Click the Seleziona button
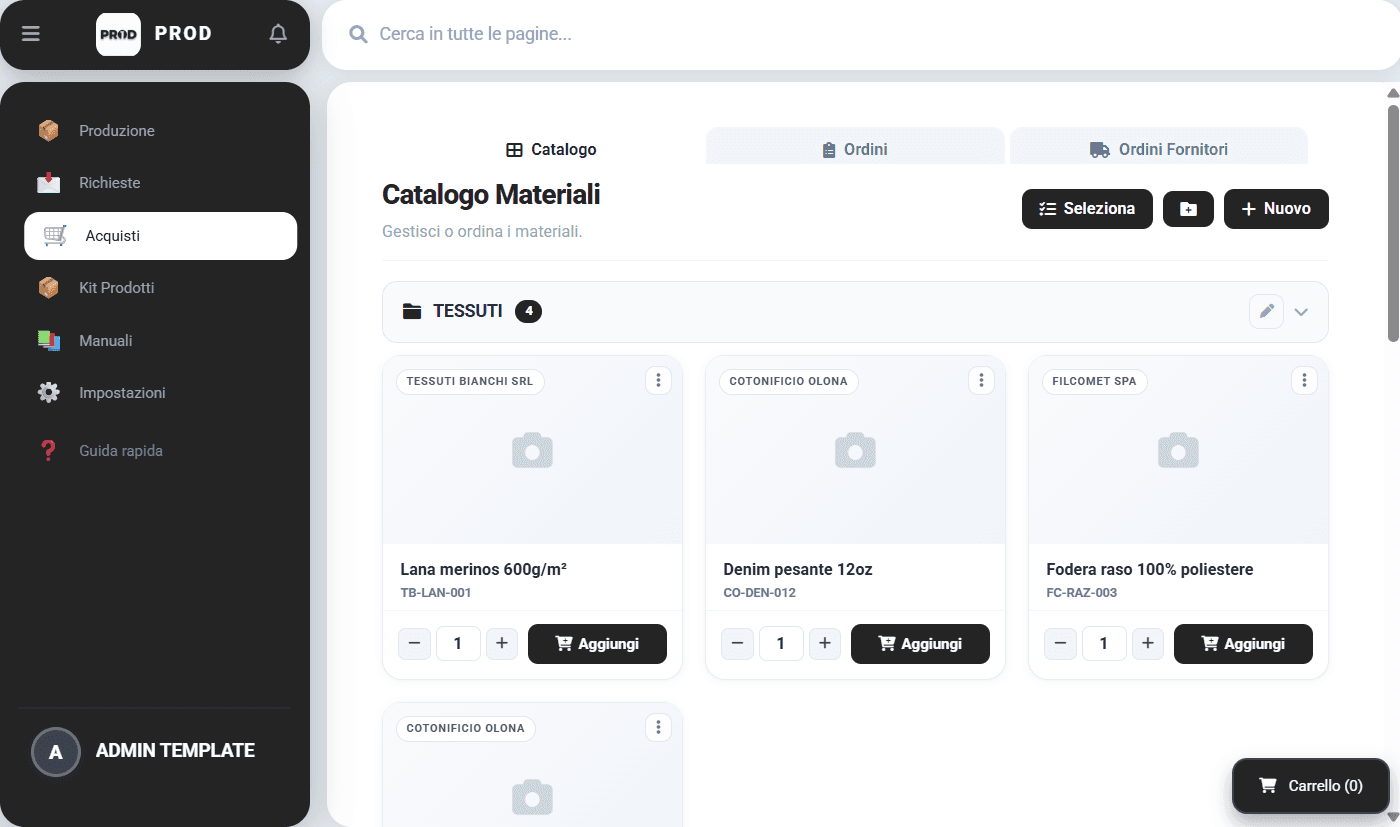 (x=1087, y=209)
